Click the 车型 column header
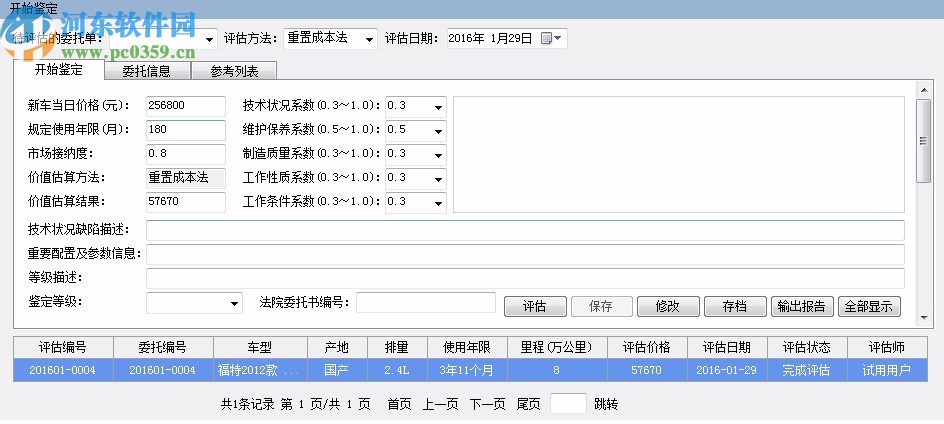 tap(260, 348)
